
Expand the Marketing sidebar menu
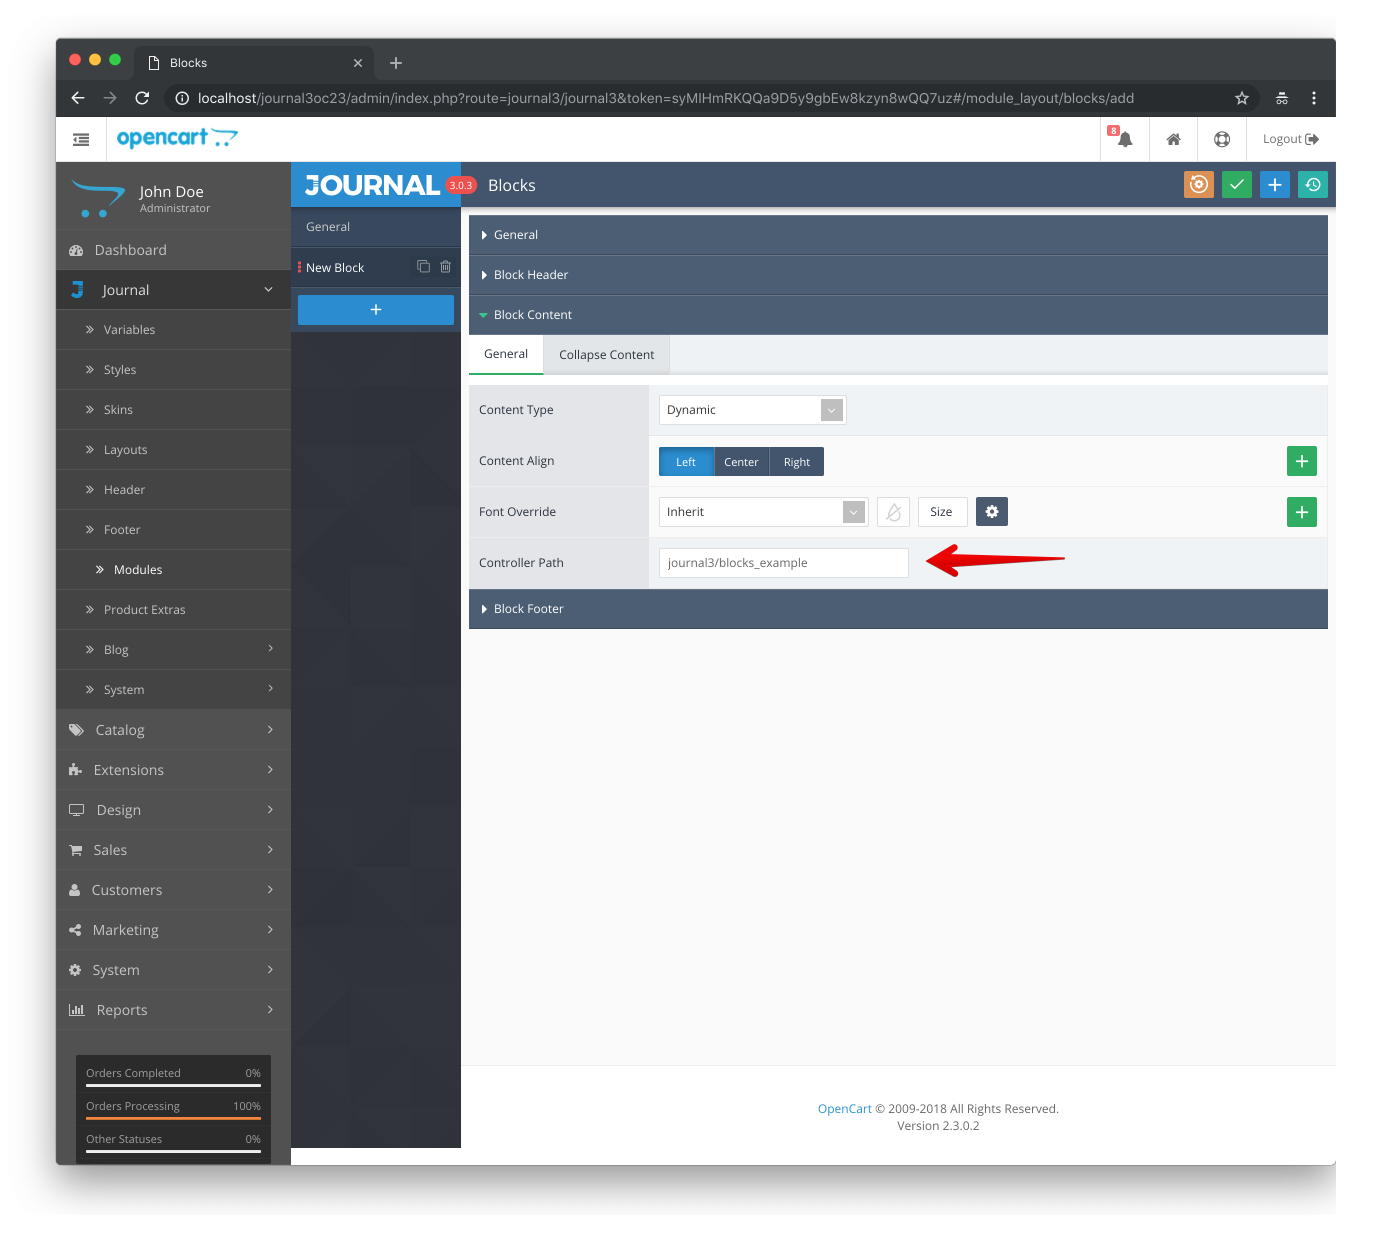pyautogui.click(x=173, y=930)
